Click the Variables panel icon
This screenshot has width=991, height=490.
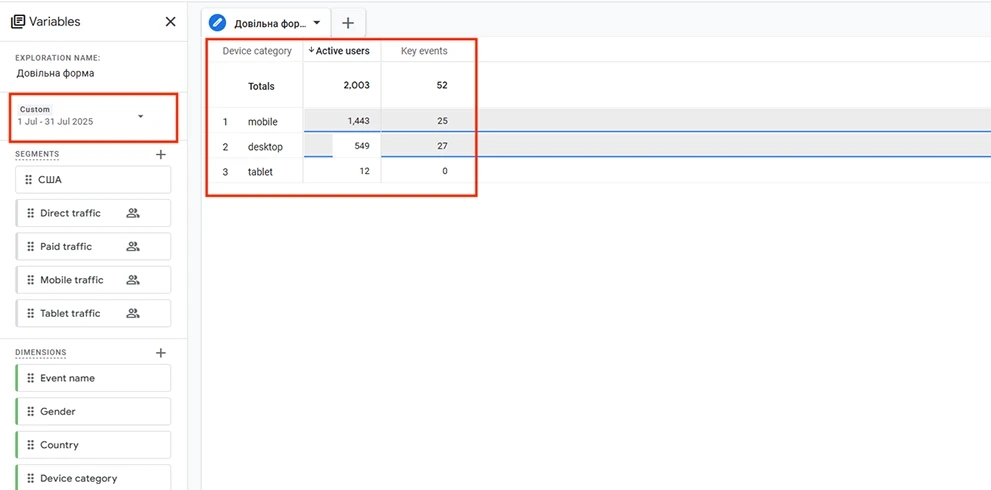pos(18,21)
